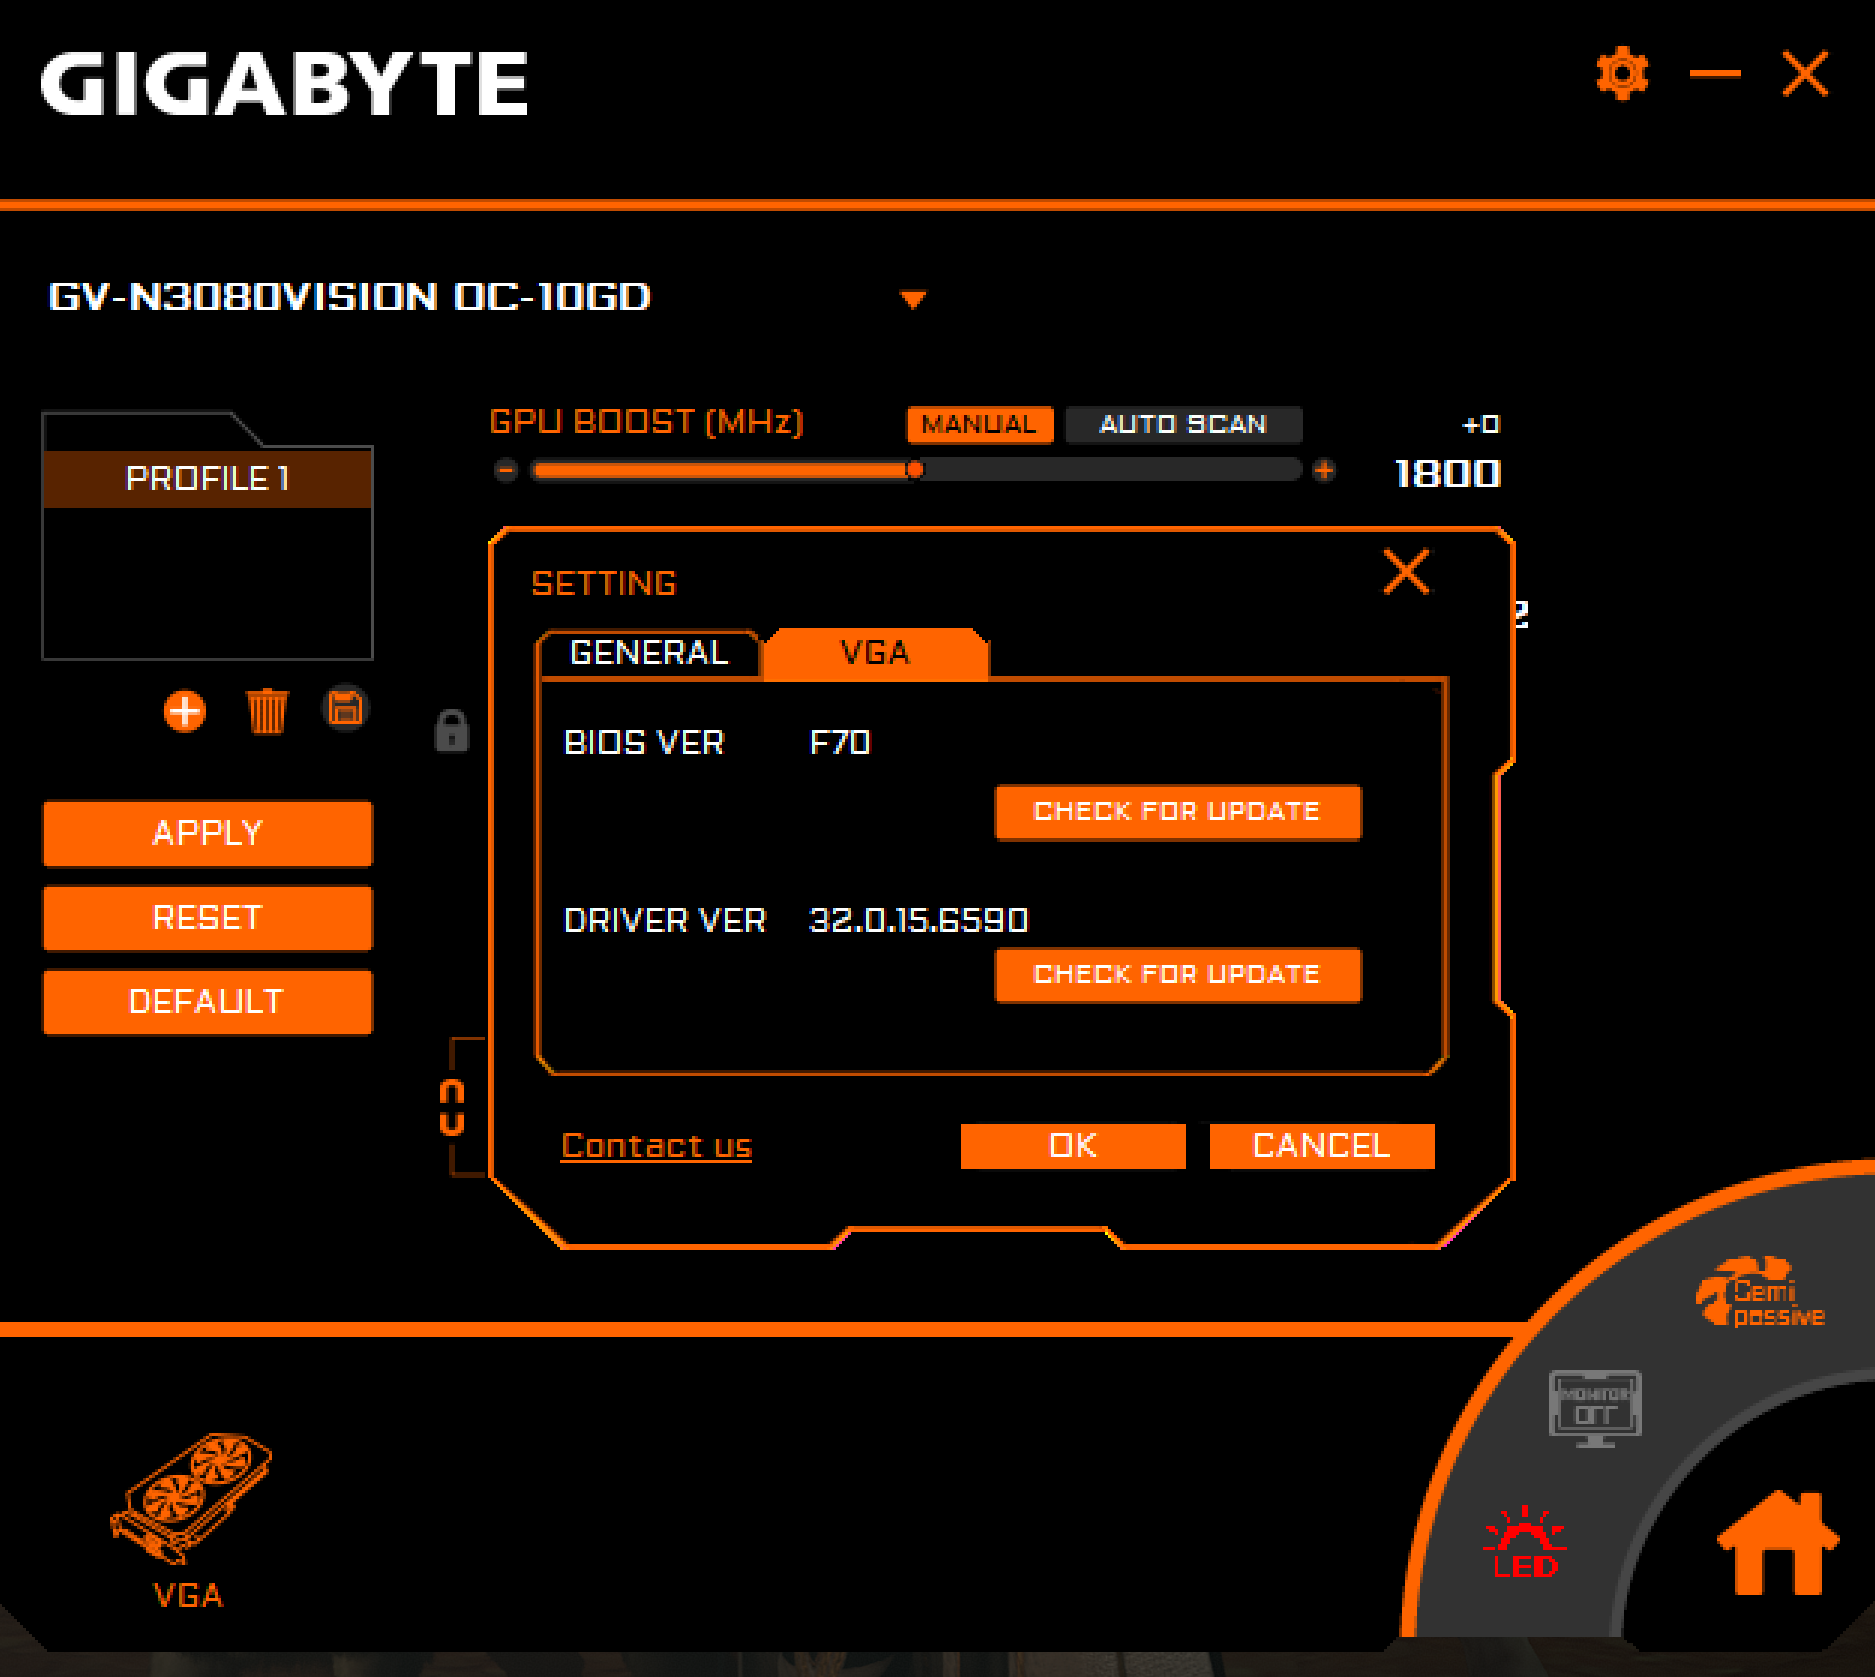Click the +0 boost offset value
1875x1677 pixels.
(1481, 424)
